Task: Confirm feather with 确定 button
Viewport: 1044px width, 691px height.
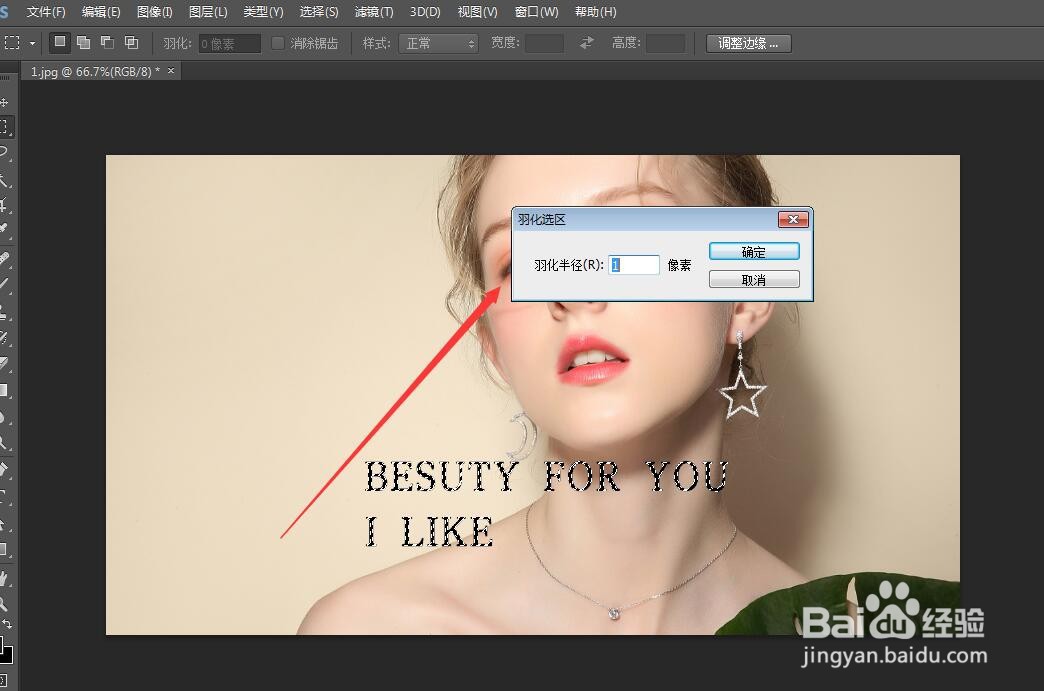Action: point(754,252)
